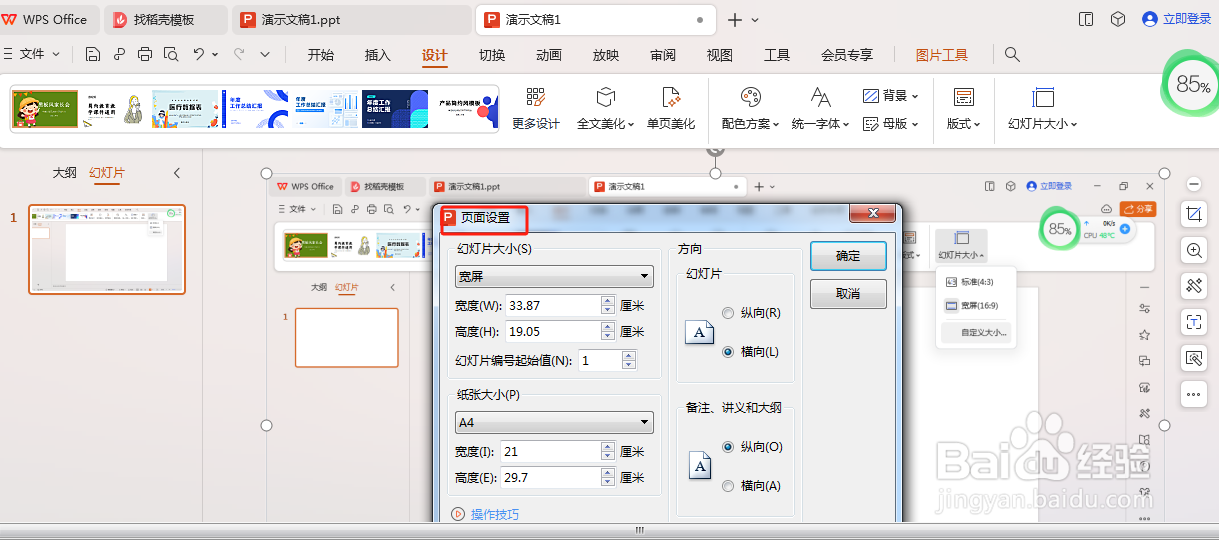
Task: Click the 宽度(W) spinner arrows
Action: click(x=608, y=306)
